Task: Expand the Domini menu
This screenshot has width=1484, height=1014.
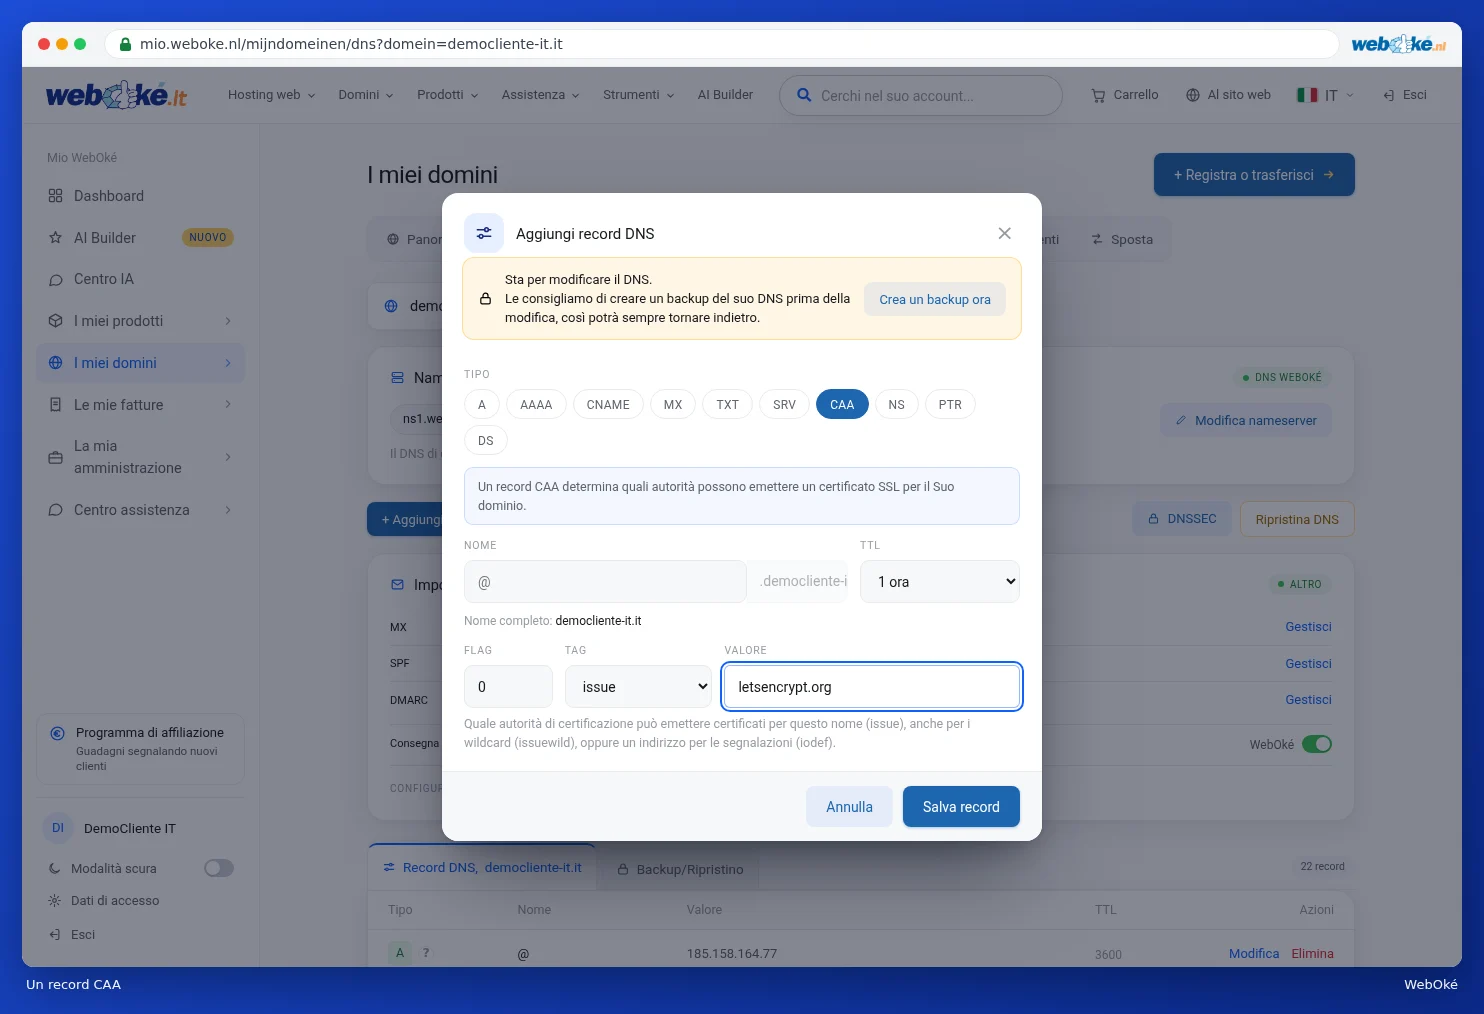Action: [366, 95]
